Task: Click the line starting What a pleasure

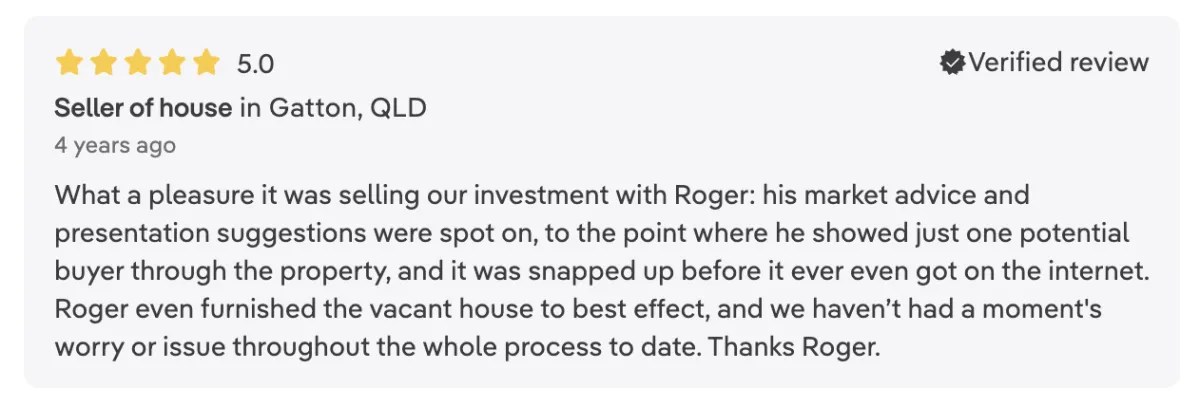Action: click(x=542, y=194)
